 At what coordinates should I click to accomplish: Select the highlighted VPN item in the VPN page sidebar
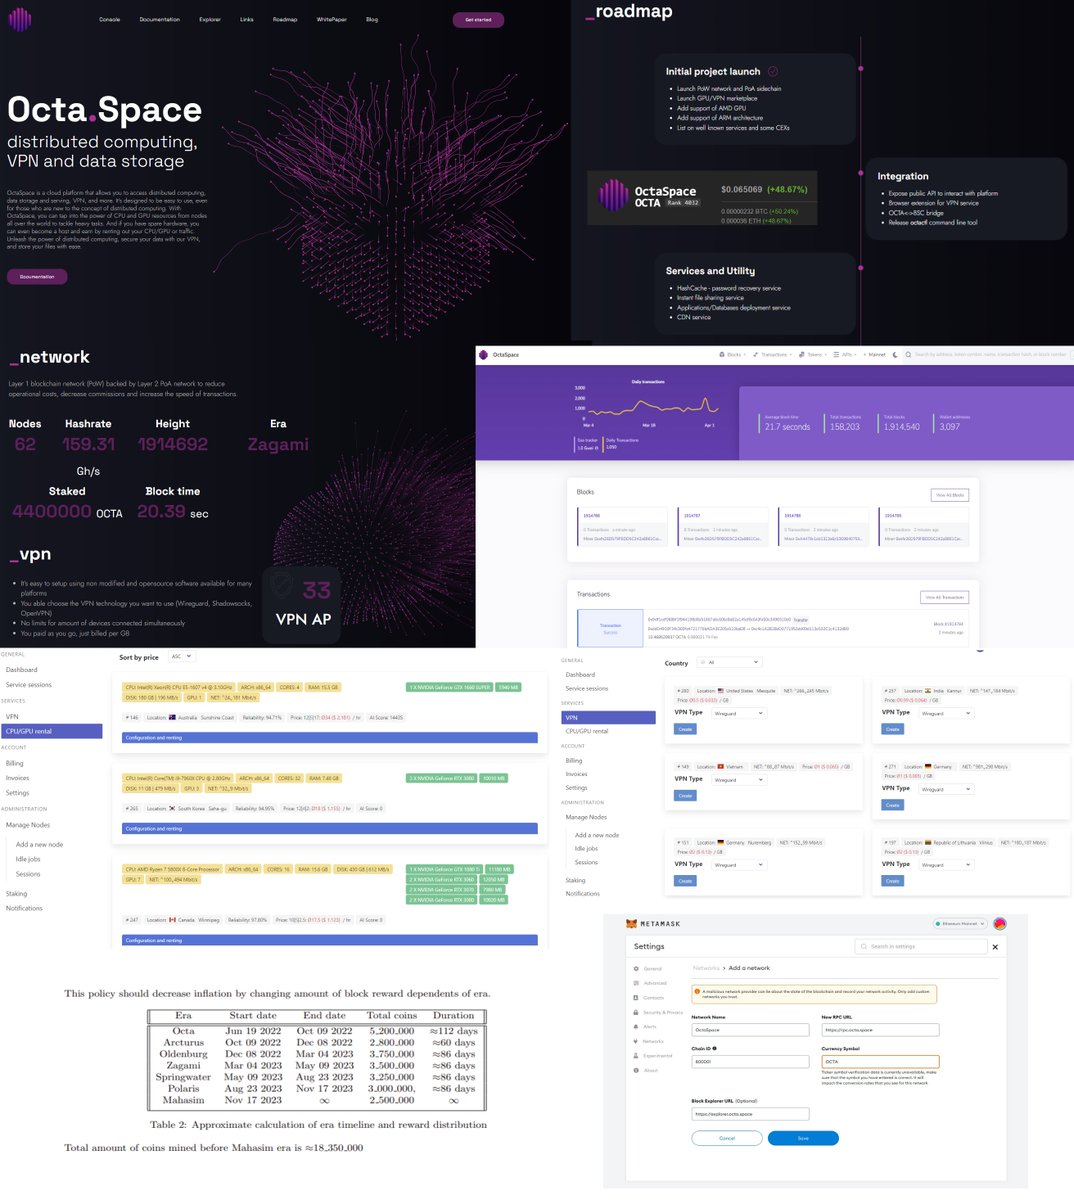tap(608, 717)
